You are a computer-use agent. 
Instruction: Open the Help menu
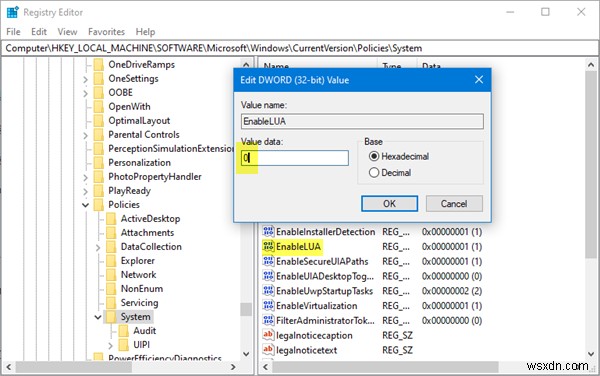(x=145, y=32)
